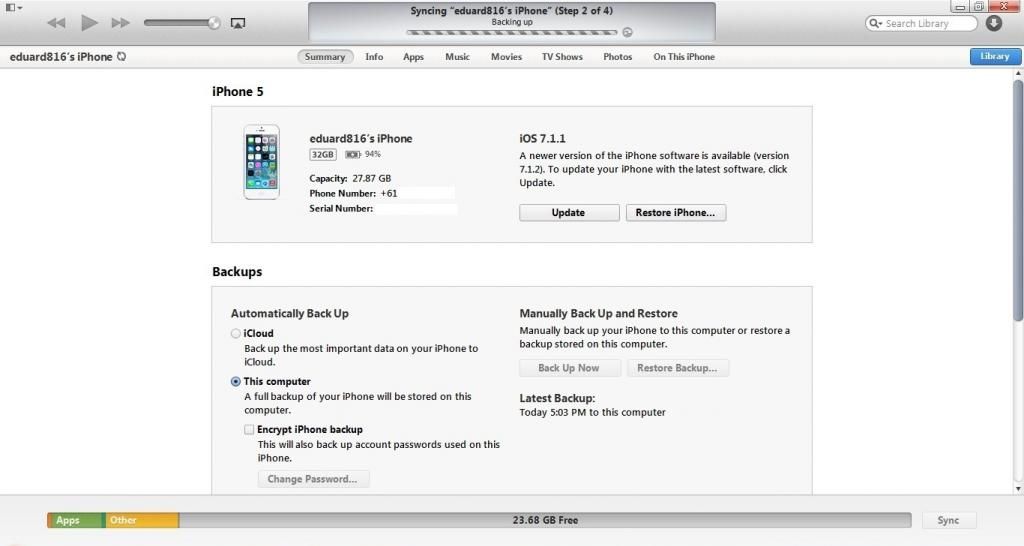Click the iPhone device thumbnail image

[261, 162]
